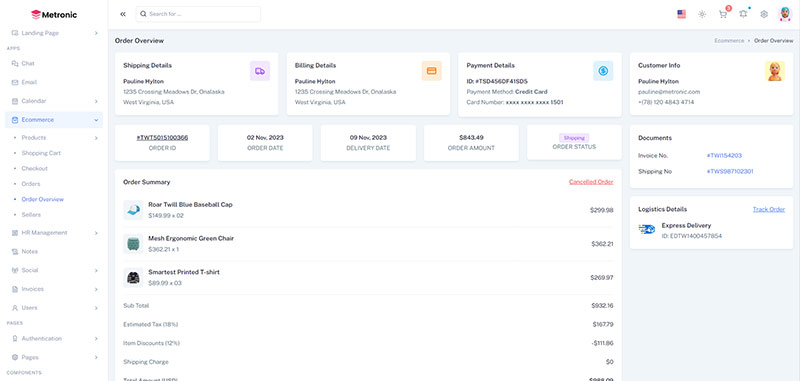Click the Ecommerce sidebar icon
The image size is (800, 381).
tap(15, 120)
